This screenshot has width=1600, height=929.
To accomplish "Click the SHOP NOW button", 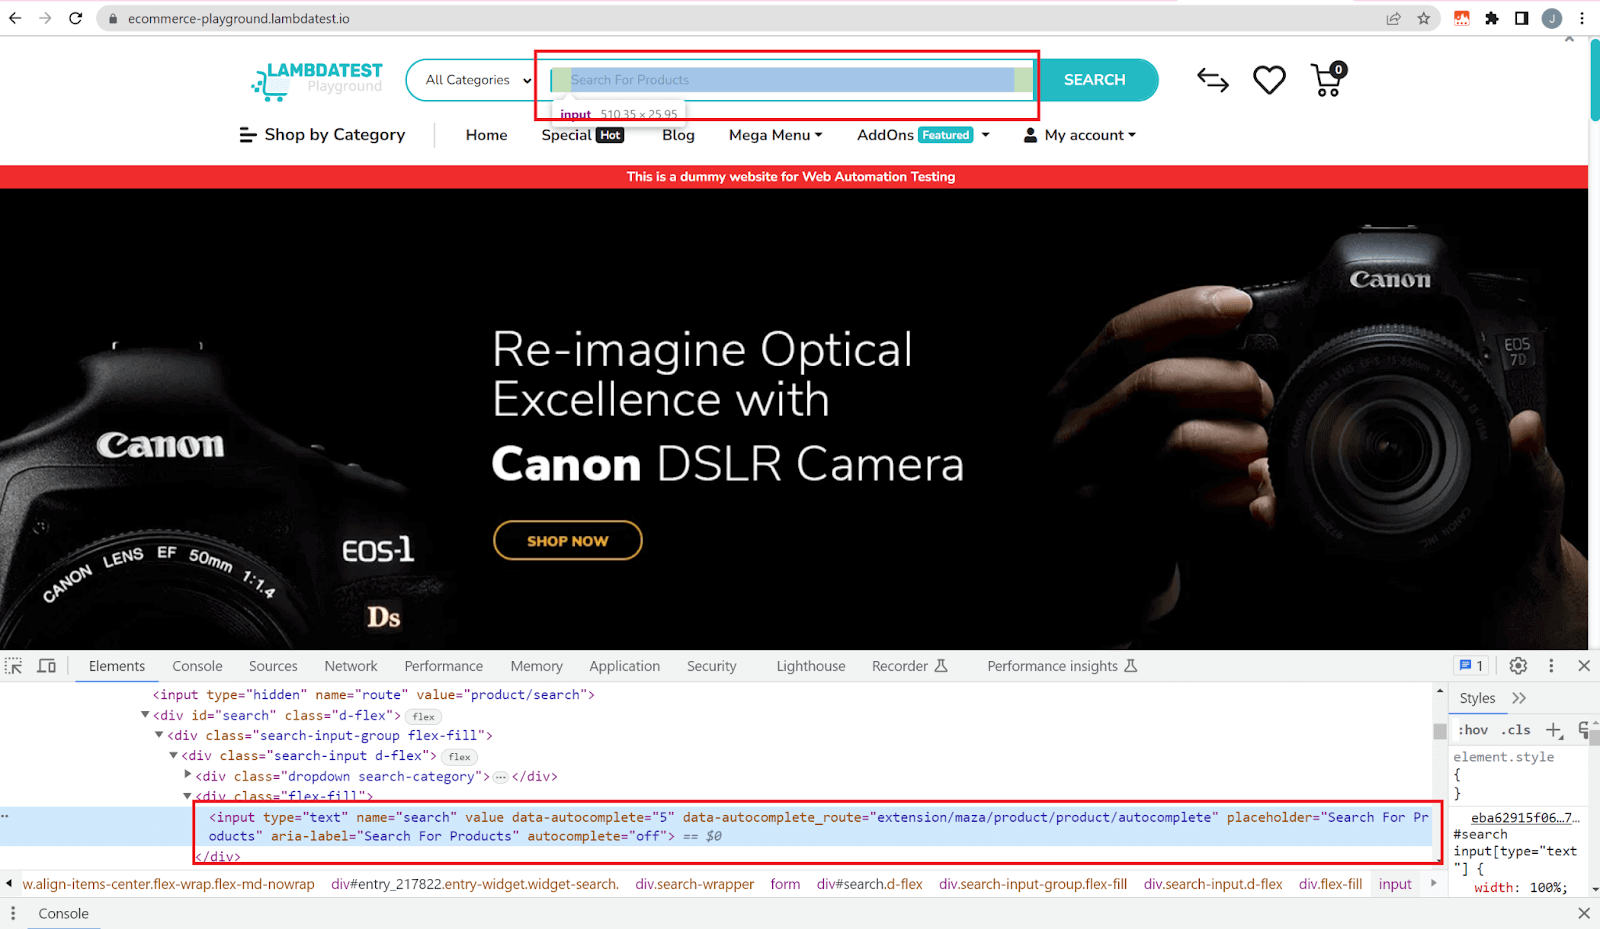I will point(567,541).
